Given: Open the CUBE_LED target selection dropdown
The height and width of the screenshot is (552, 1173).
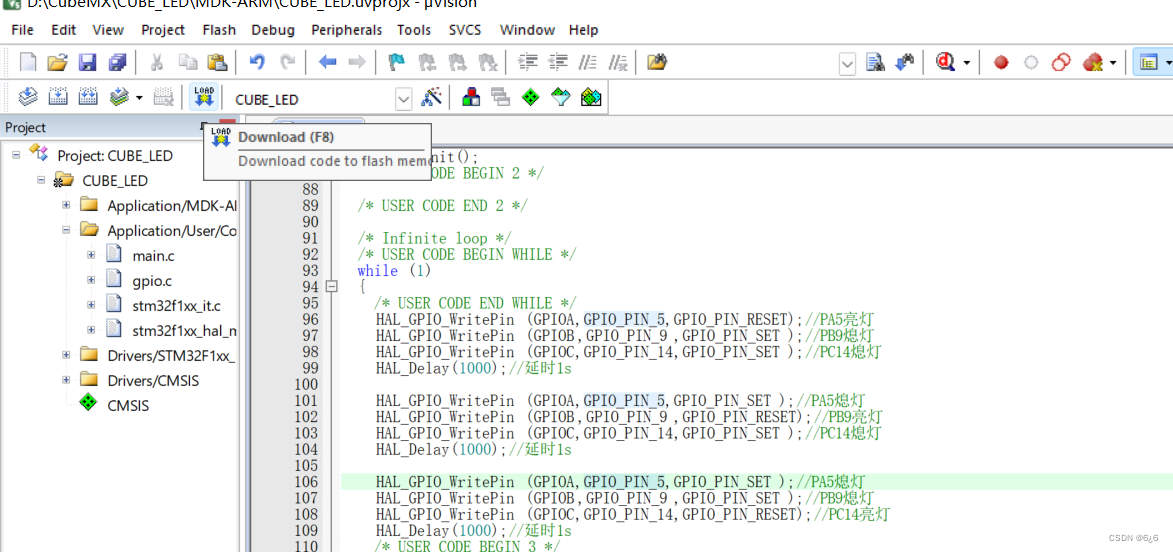Looking at the screenshot, I should coord(404,99).
